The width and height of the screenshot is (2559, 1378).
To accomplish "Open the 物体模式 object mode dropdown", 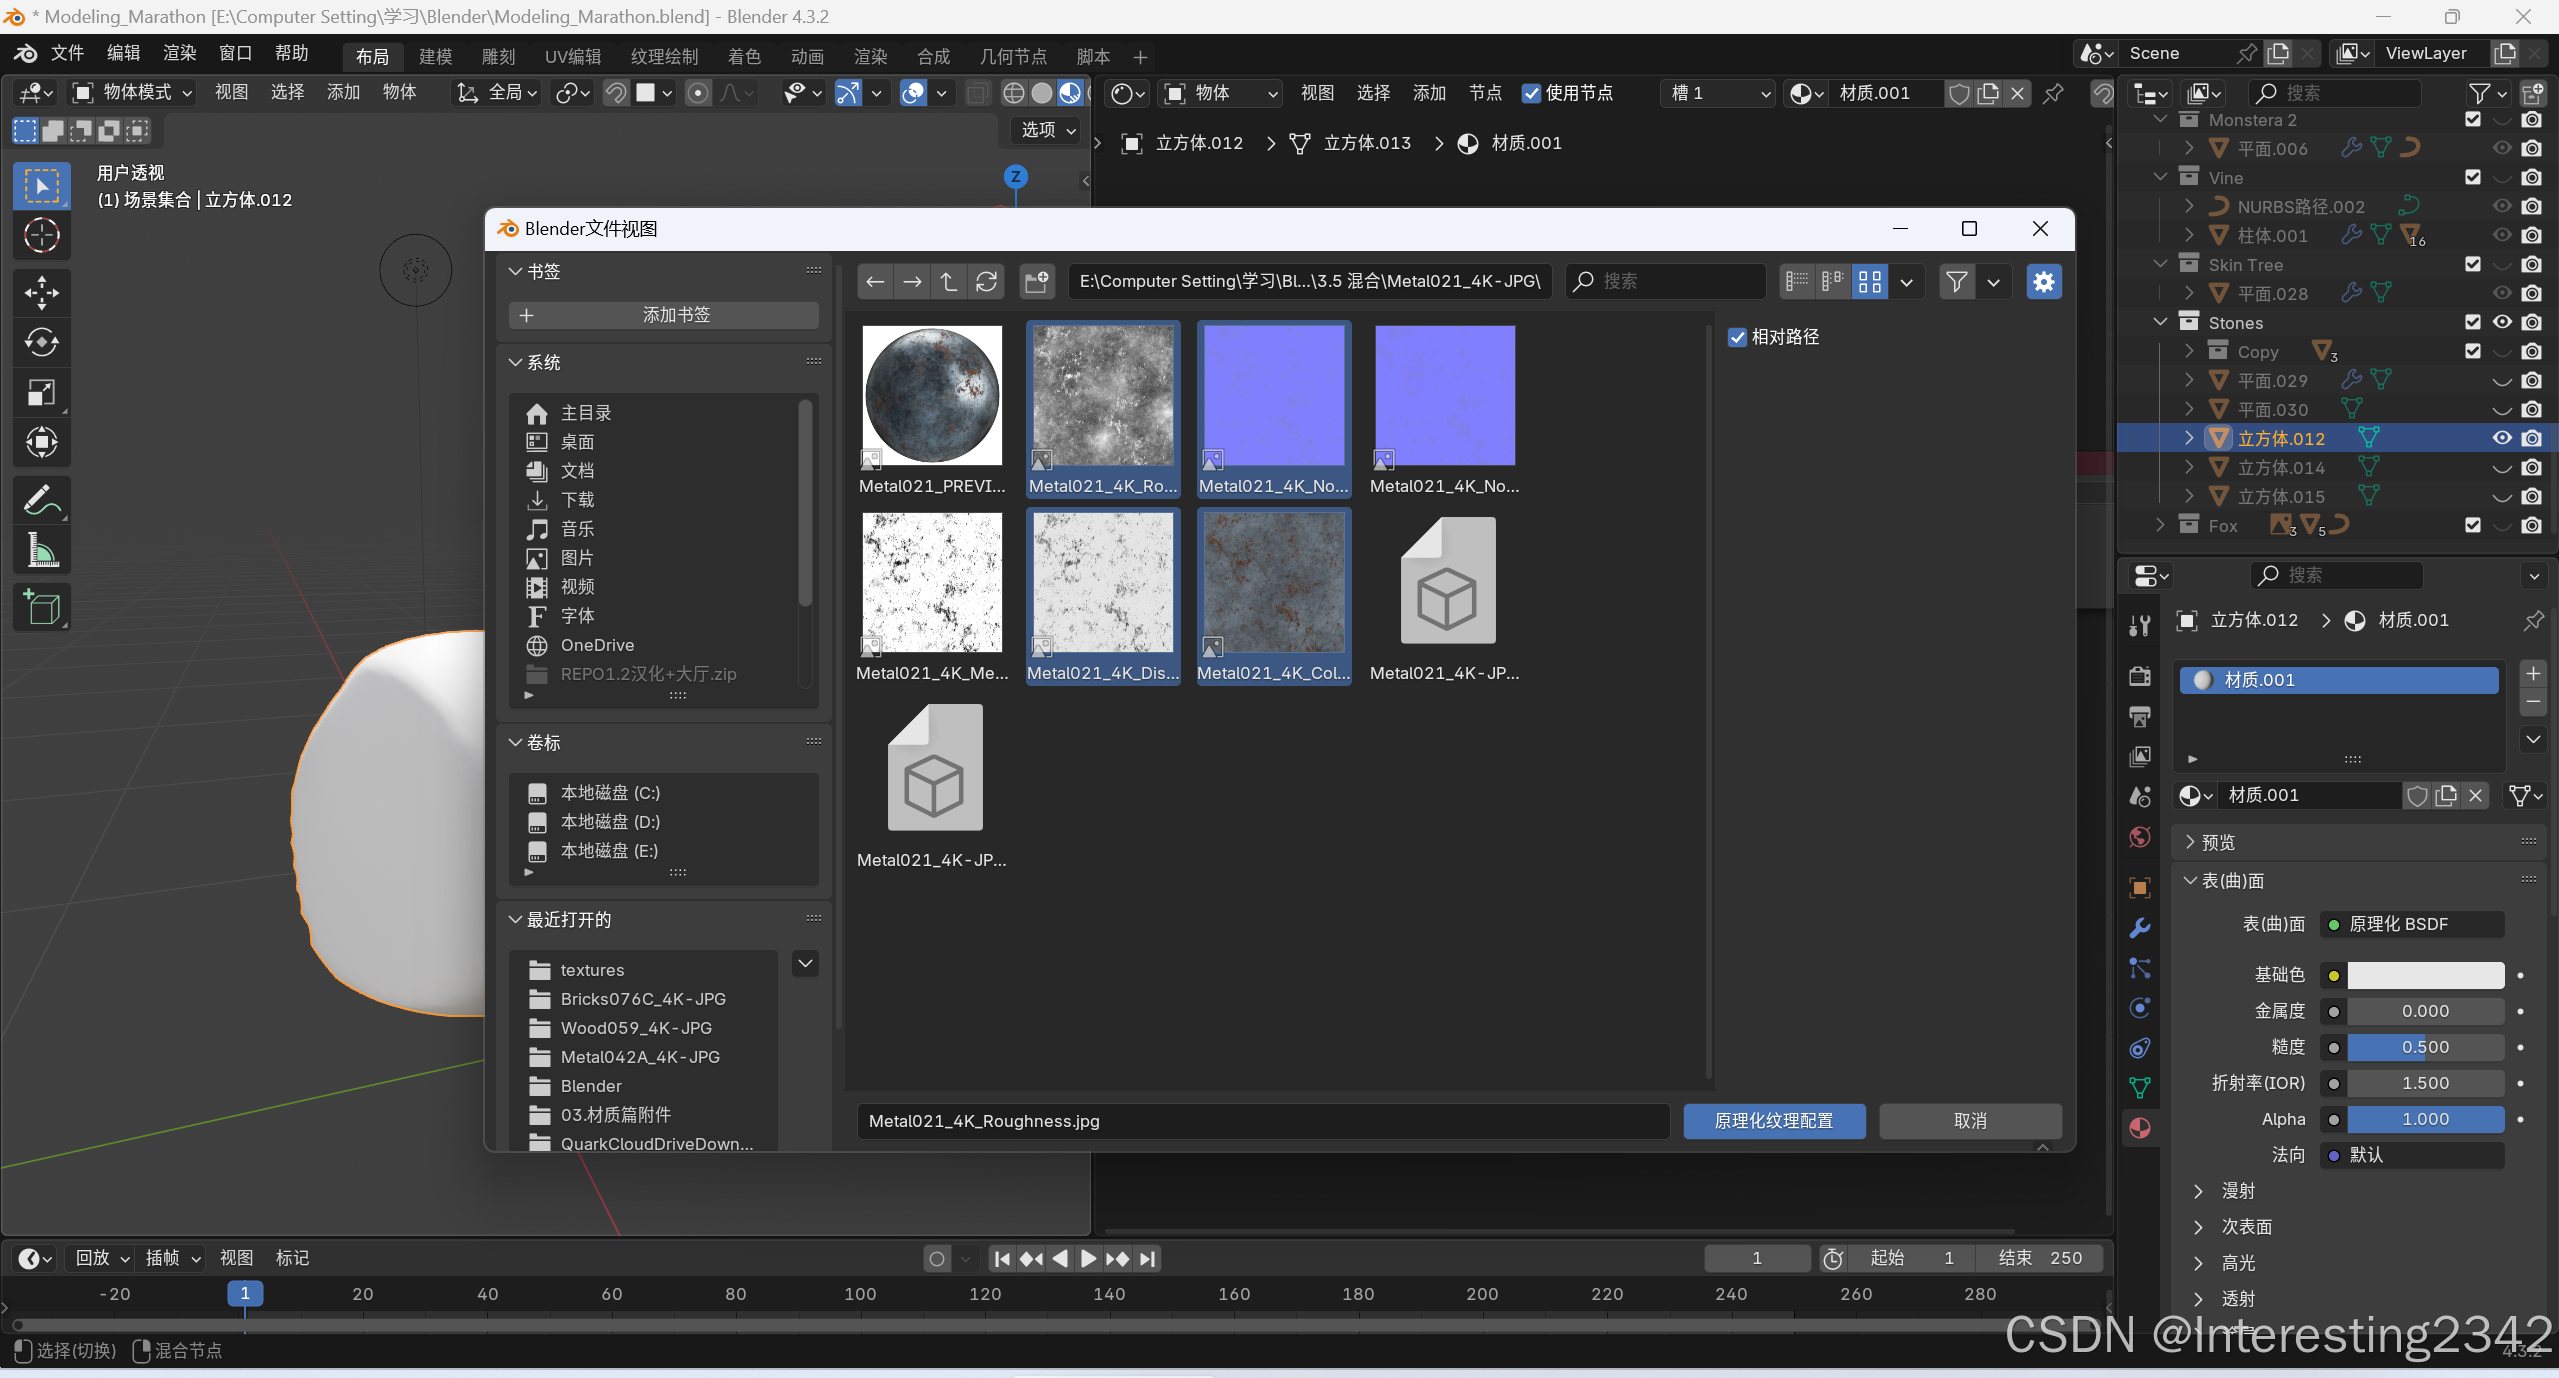I will click(x=133, y=93).
